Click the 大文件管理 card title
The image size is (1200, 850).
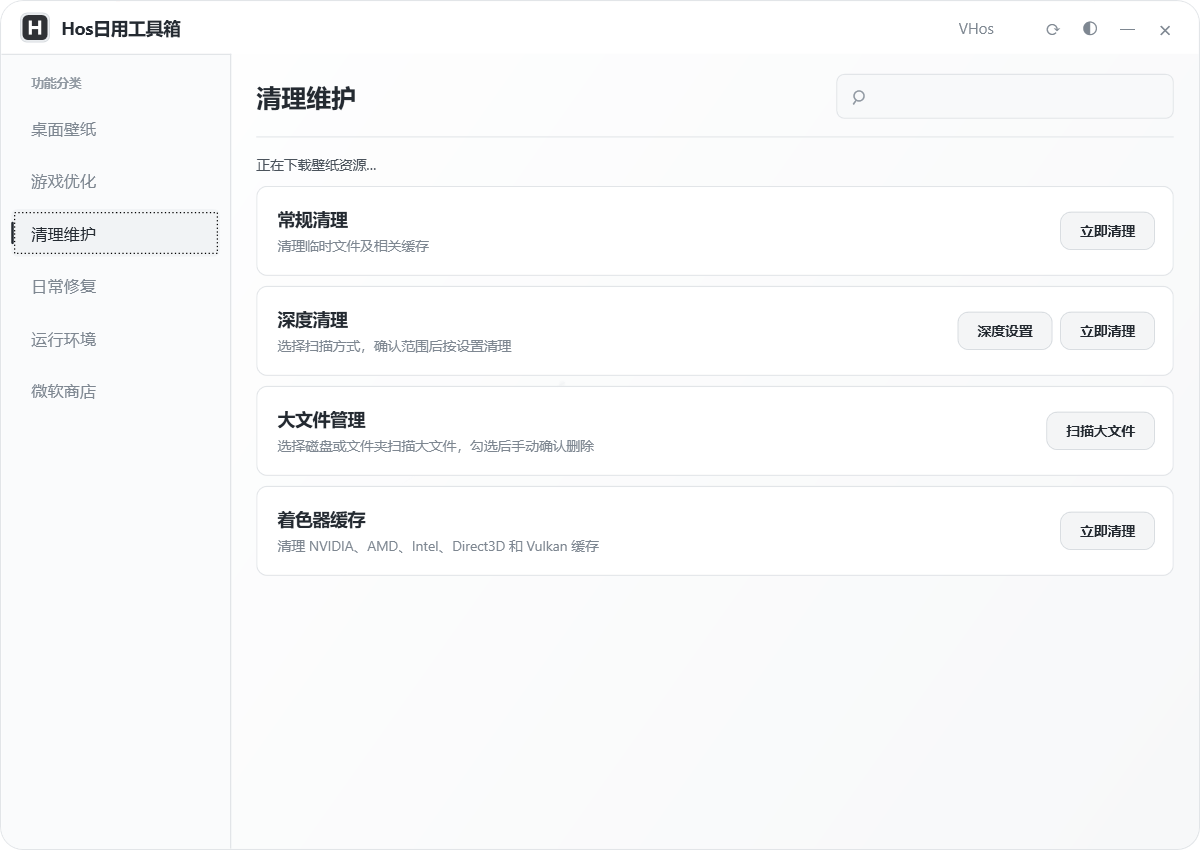[321, 420]
